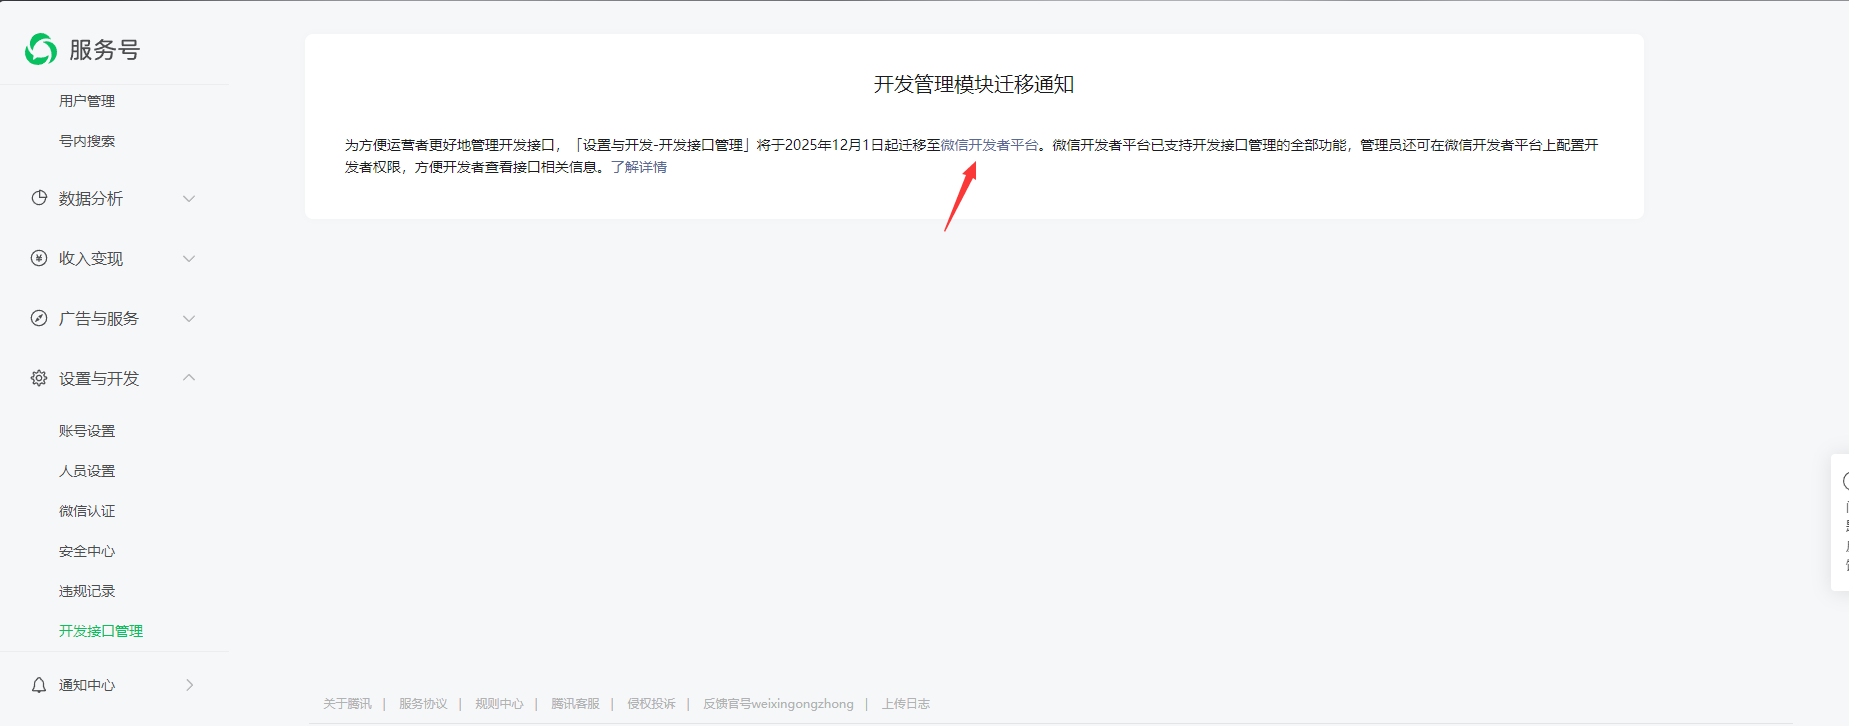Image resolution: width=1849 pixels, height=726 pixels.
Task: Collapse the 设置与开发 chevron
Action: click(189, 377)
